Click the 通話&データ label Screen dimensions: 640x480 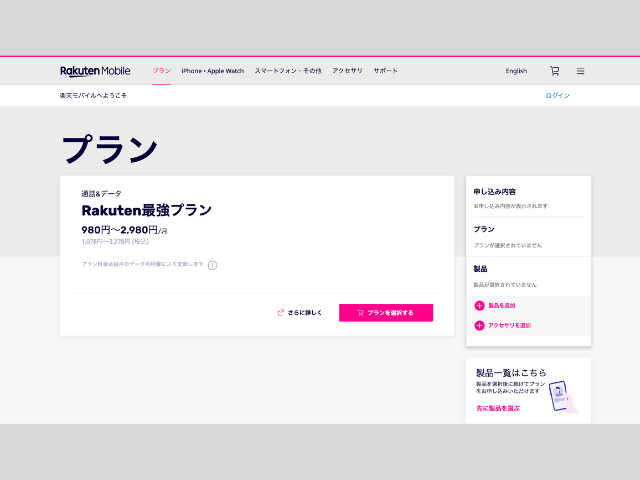(x=101, y=193)
